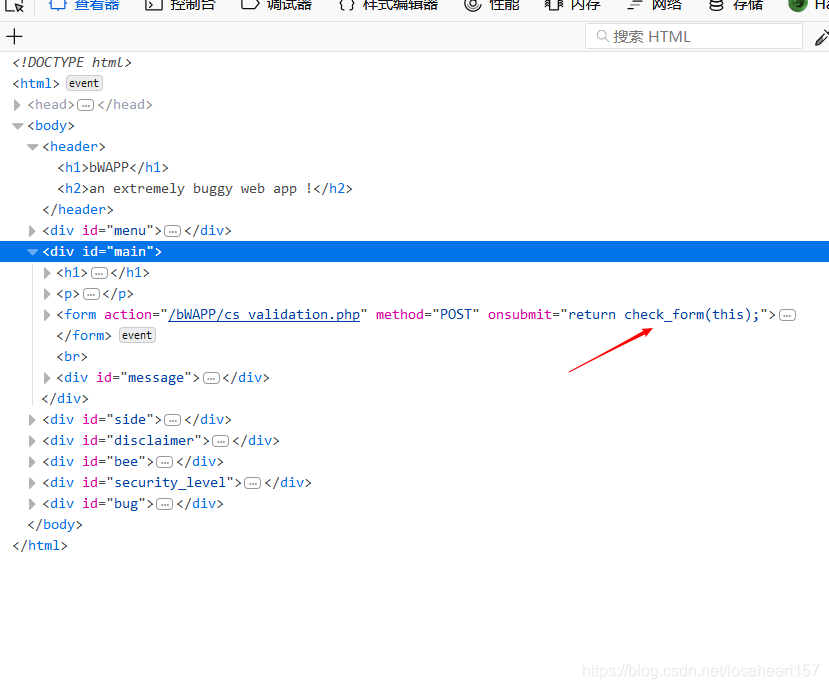
Task: Click the element picker icon
Action: pos(14,5)
